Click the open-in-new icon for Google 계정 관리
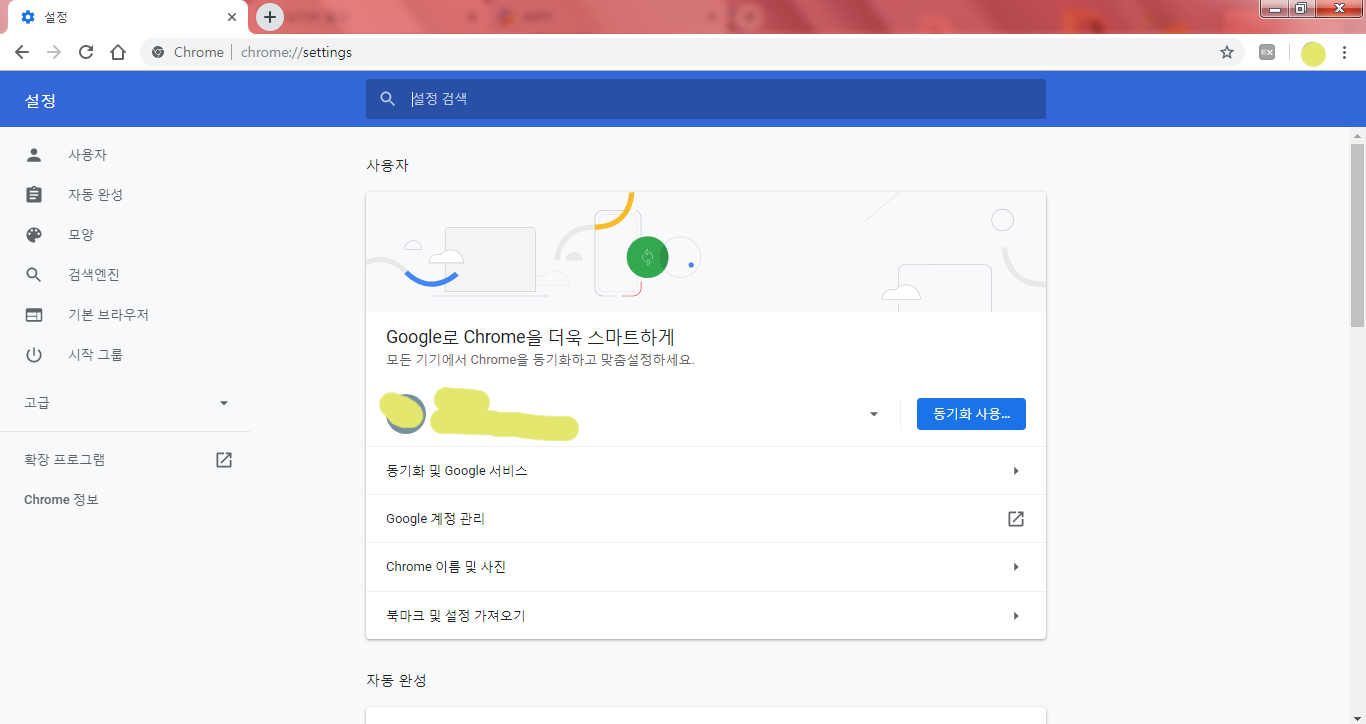 tap(1016, 519)
